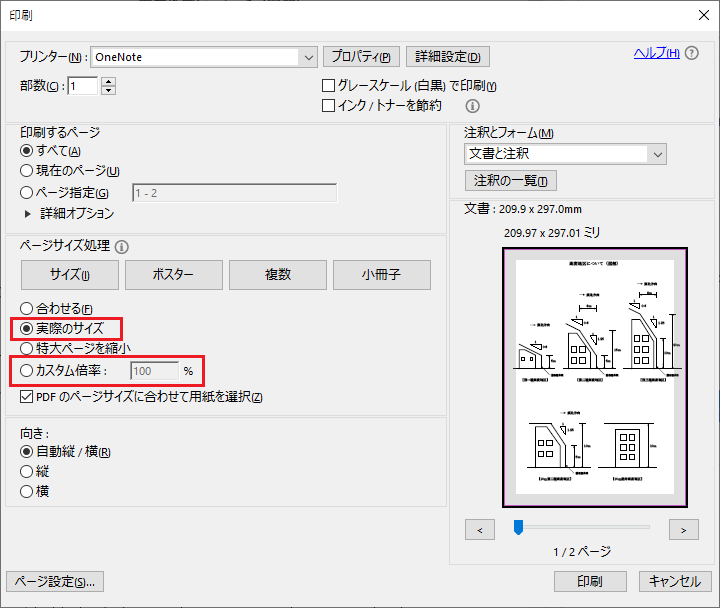720x608 pixels.
Task: Click the help question mark icon
Action: point(692,53)
